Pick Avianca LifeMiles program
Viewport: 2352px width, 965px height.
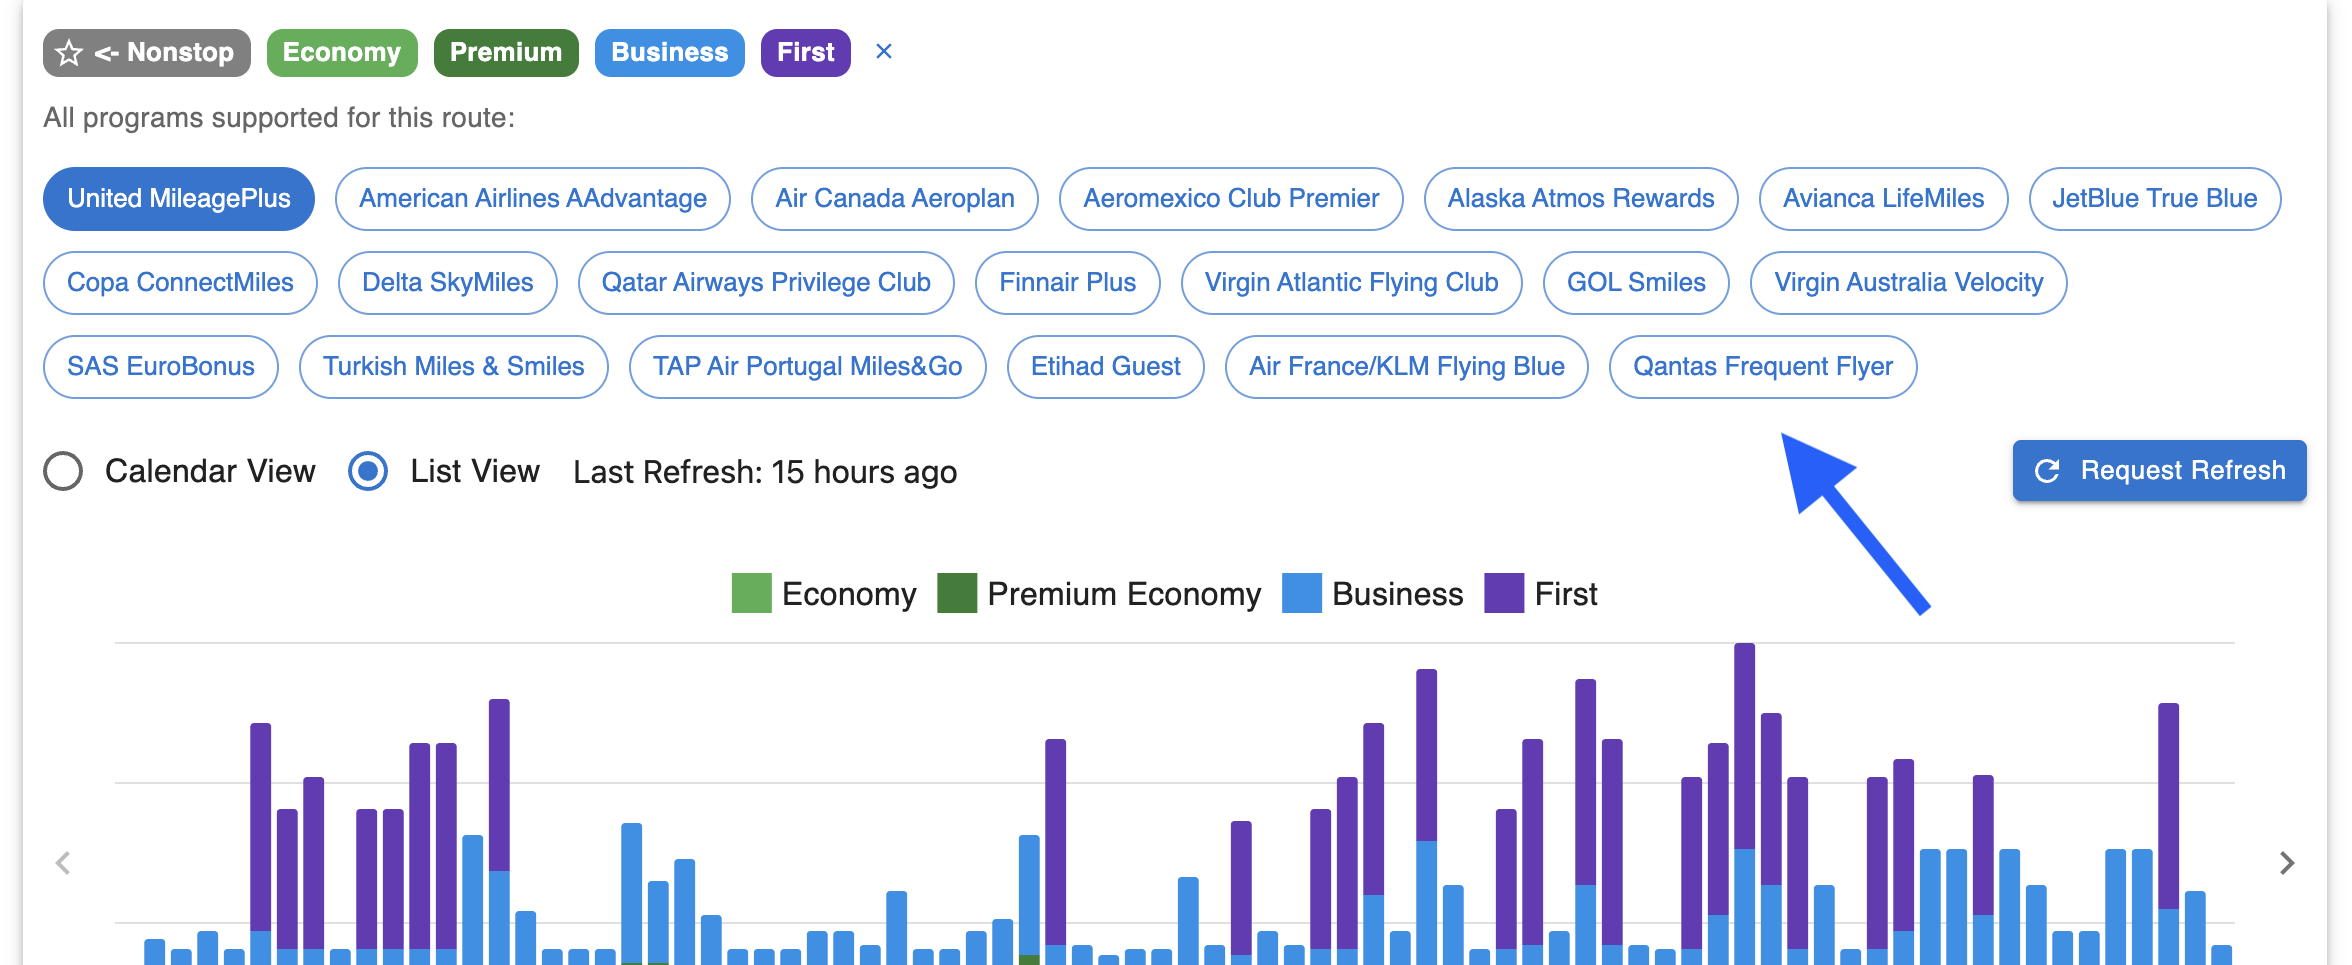(1884, 199)
